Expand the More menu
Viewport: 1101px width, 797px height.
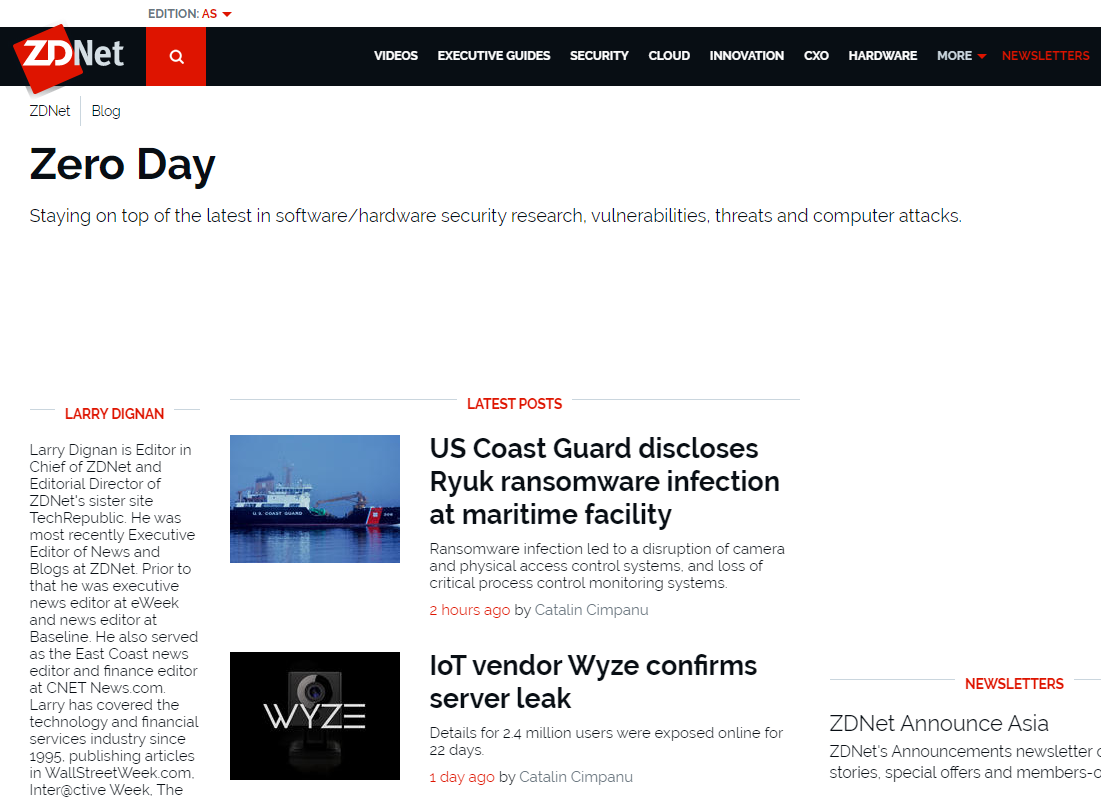click(961, 55)
